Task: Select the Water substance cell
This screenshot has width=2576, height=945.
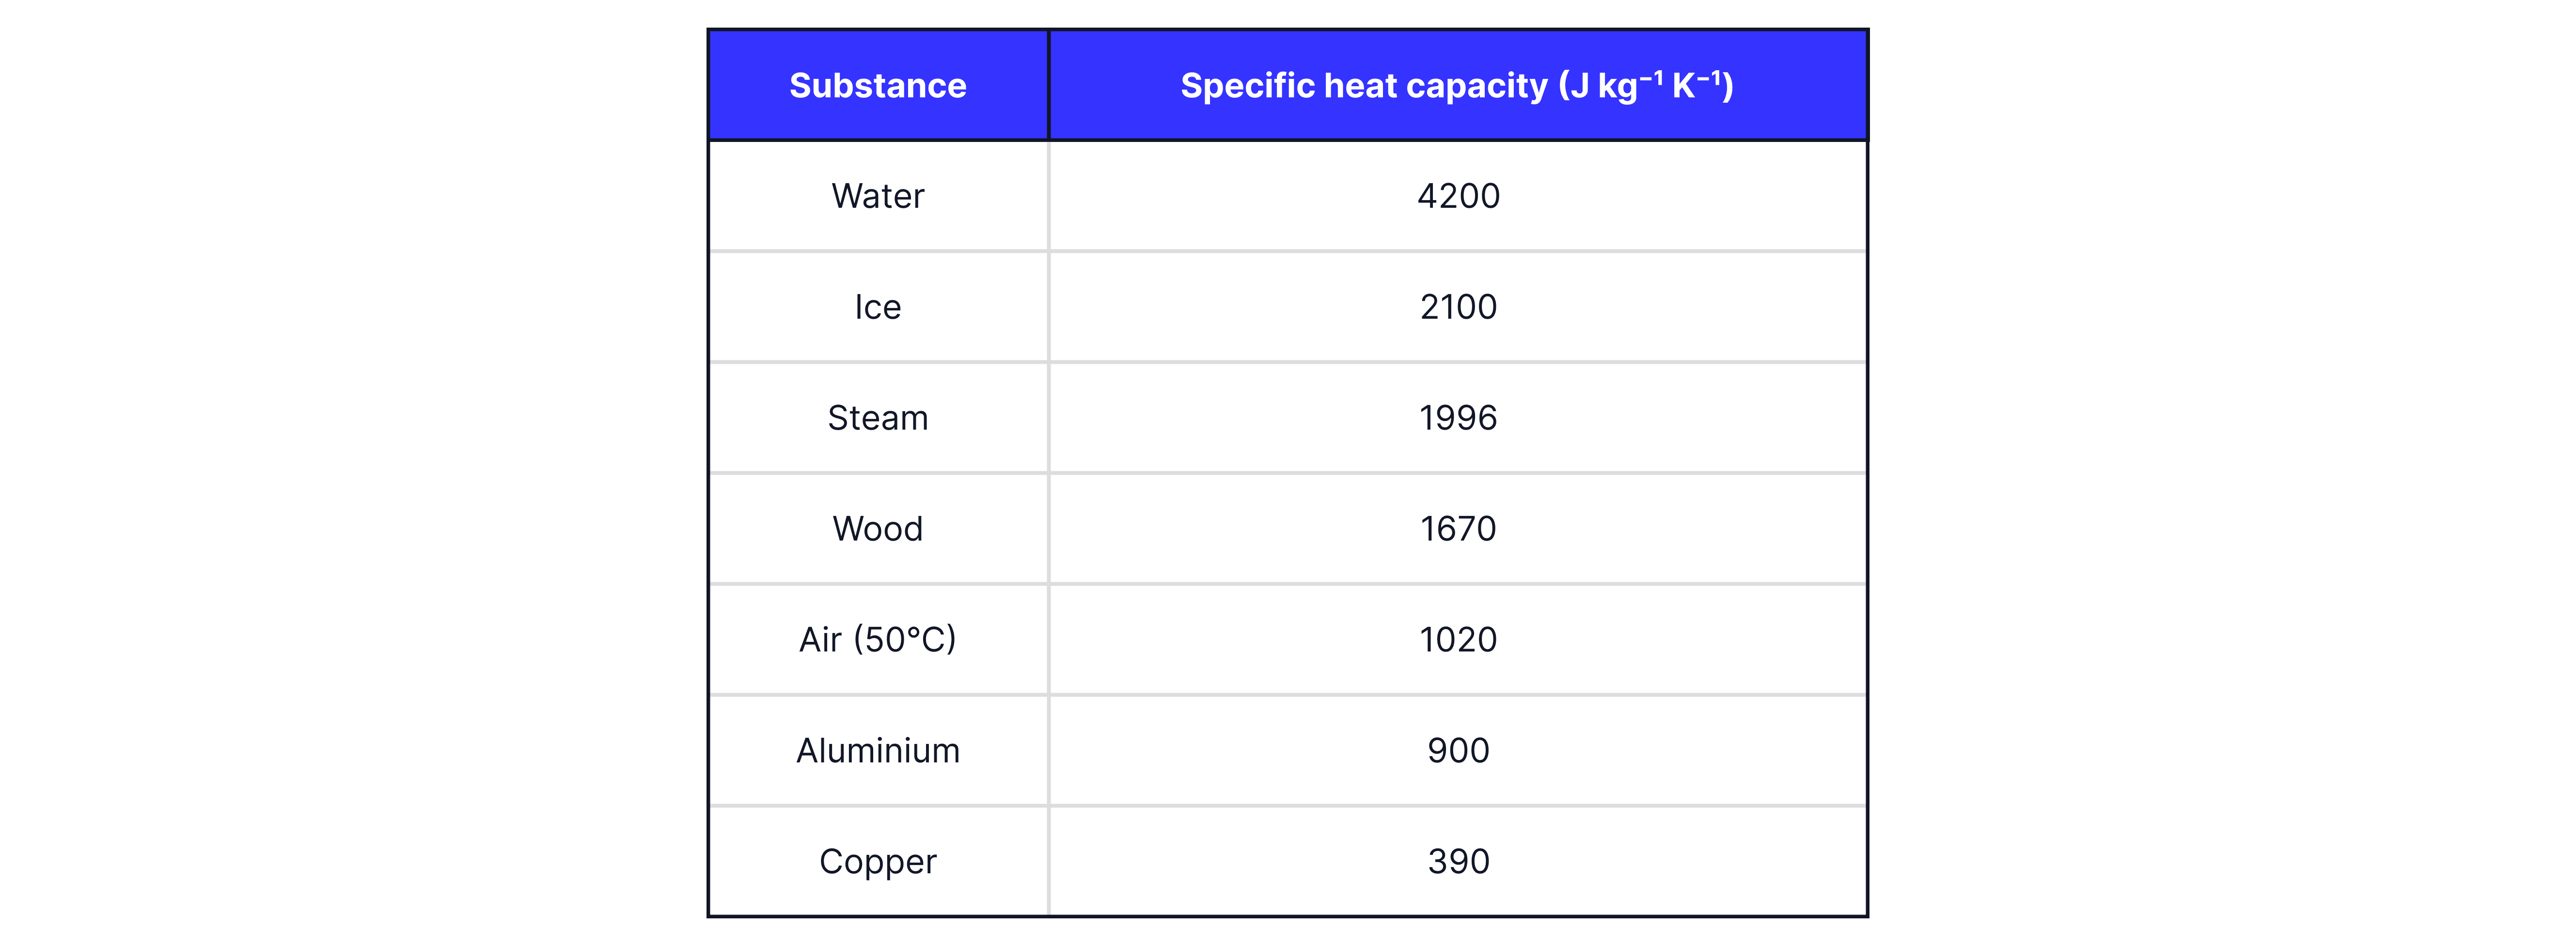Action: (x=877, y=196)
